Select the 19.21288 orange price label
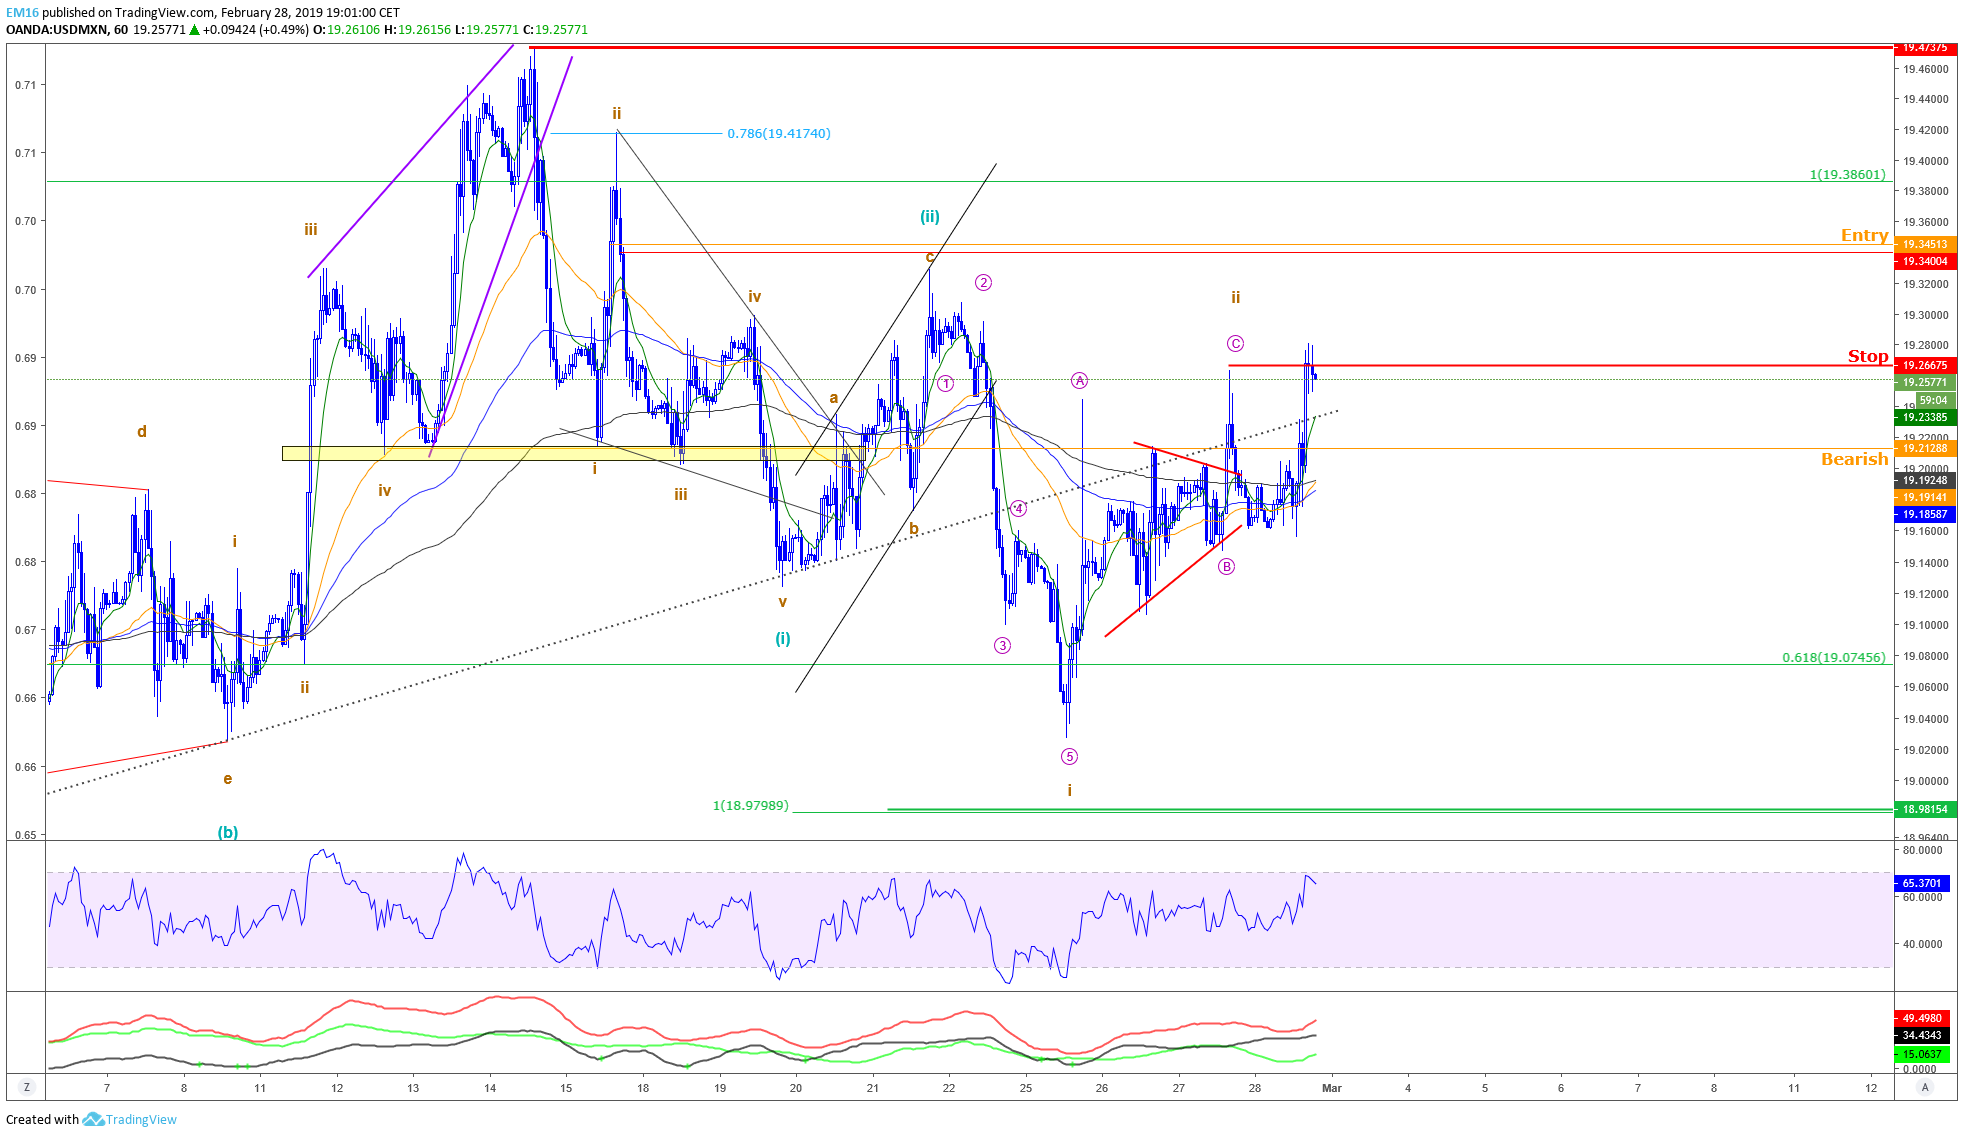The height and width of the screenshot is (1137, 1964). (x=1924, y=448)
